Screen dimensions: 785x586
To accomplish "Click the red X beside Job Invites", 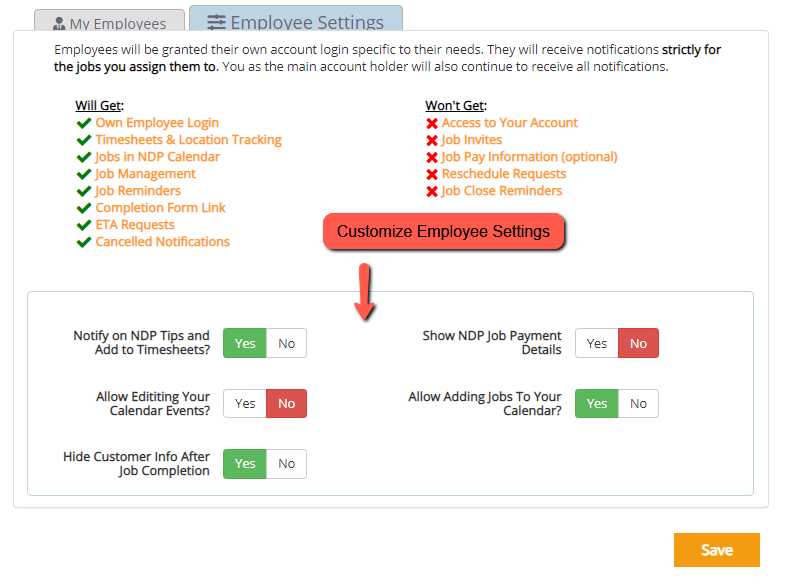I will pyautogui.click(x=432, y=140).
